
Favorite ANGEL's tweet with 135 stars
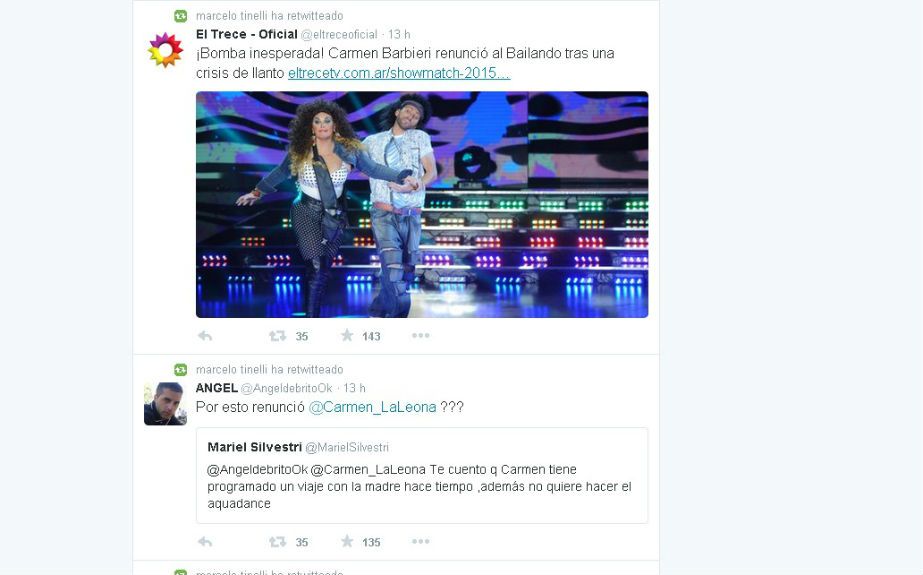(347, 541)
